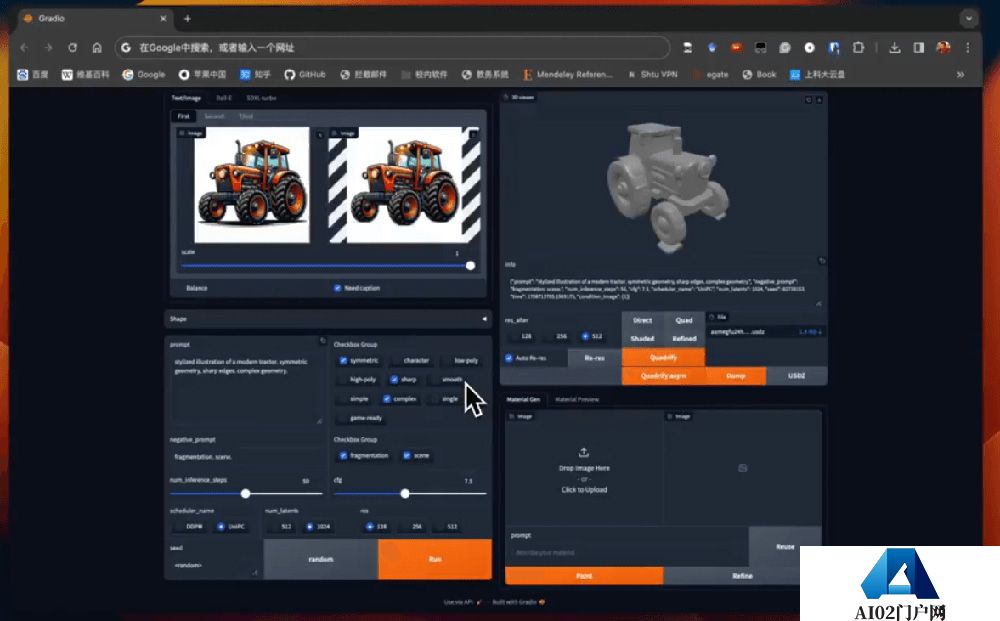Click the Balance button

click(196, 288)
